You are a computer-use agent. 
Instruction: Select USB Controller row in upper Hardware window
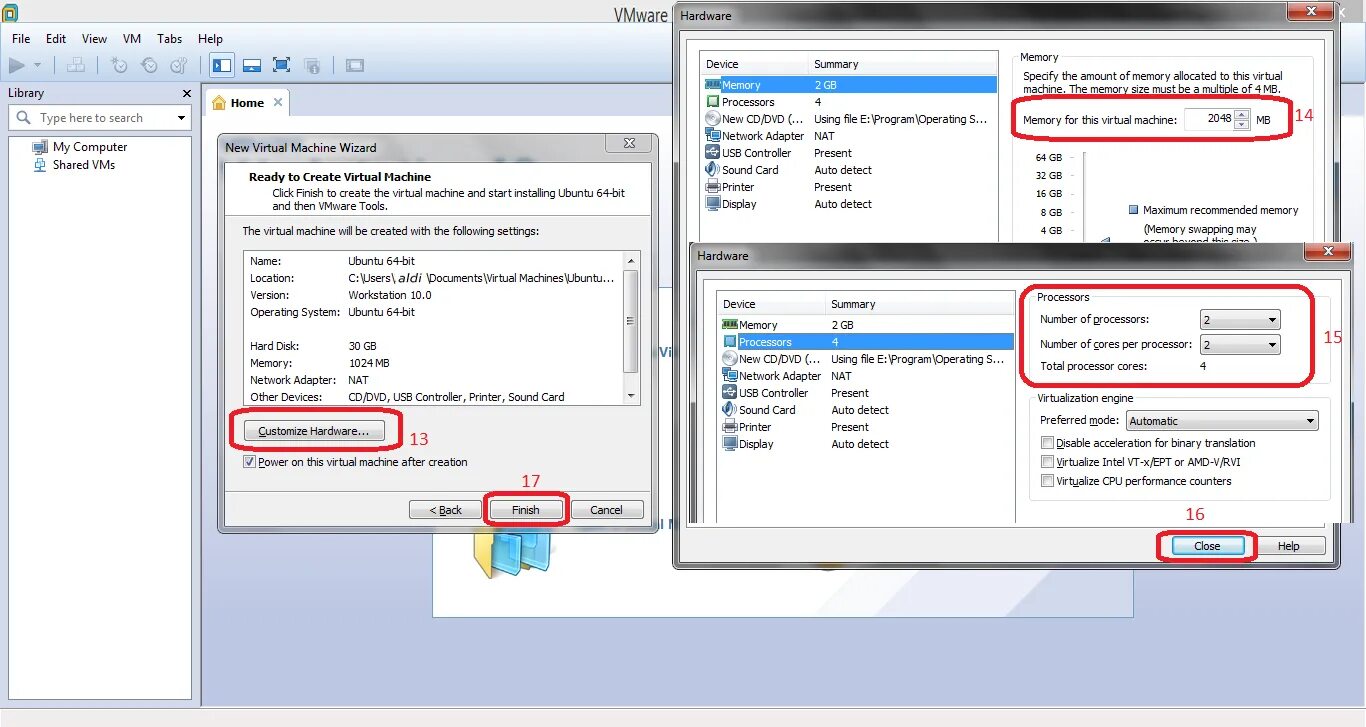click(x=849, y=153)
